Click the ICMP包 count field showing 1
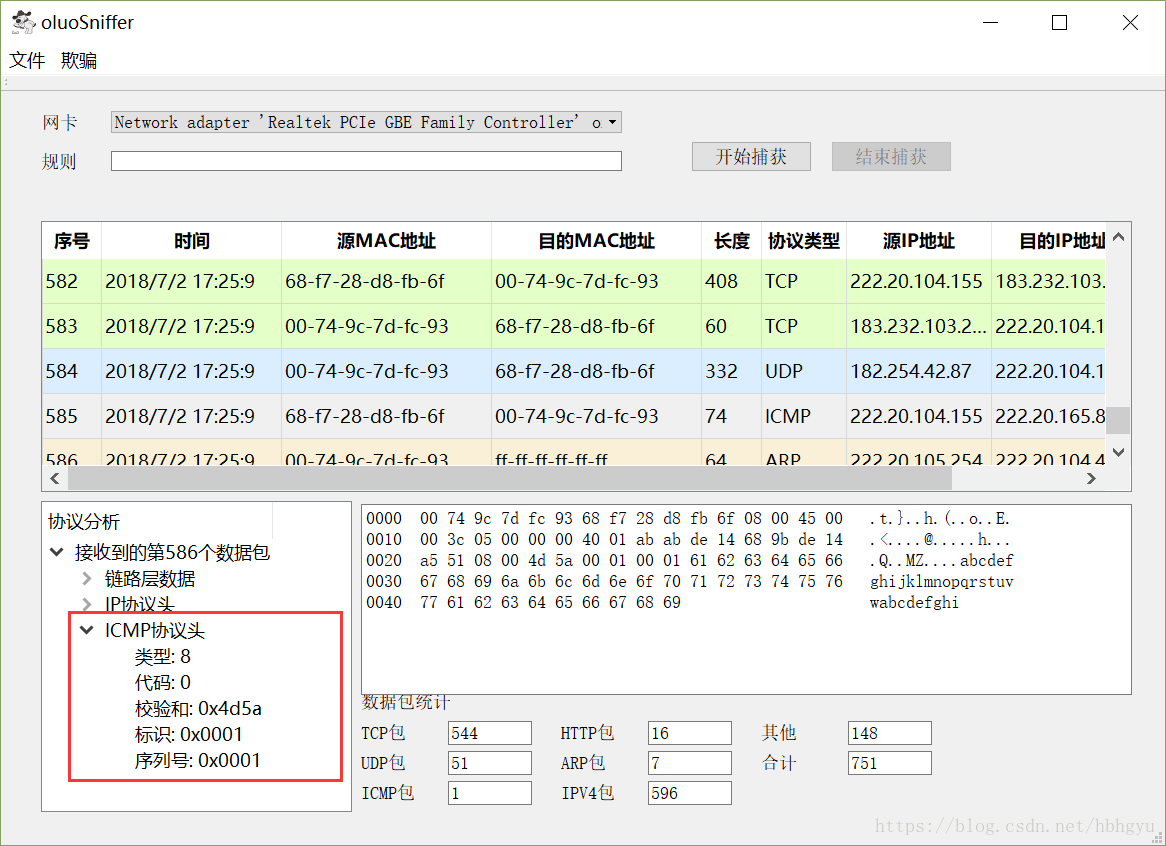Viewport: 1166px width, 846px height. pyautogui.click(x=490, y=793)
